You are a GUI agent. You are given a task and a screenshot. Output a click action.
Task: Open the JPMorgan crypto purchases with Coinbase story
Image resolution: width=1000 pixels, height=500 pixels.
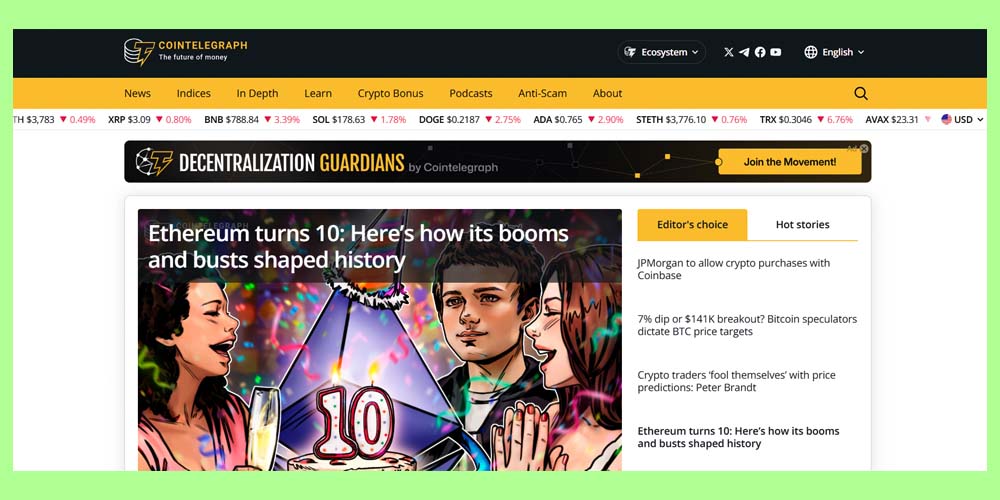coord(733,269)
